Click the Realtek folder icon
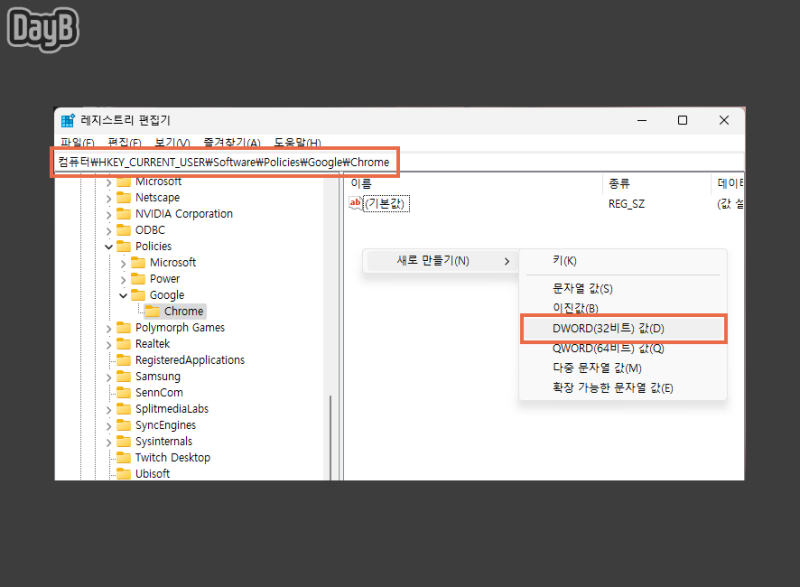The width and height of the screenshot is (800, 587). 123,344
